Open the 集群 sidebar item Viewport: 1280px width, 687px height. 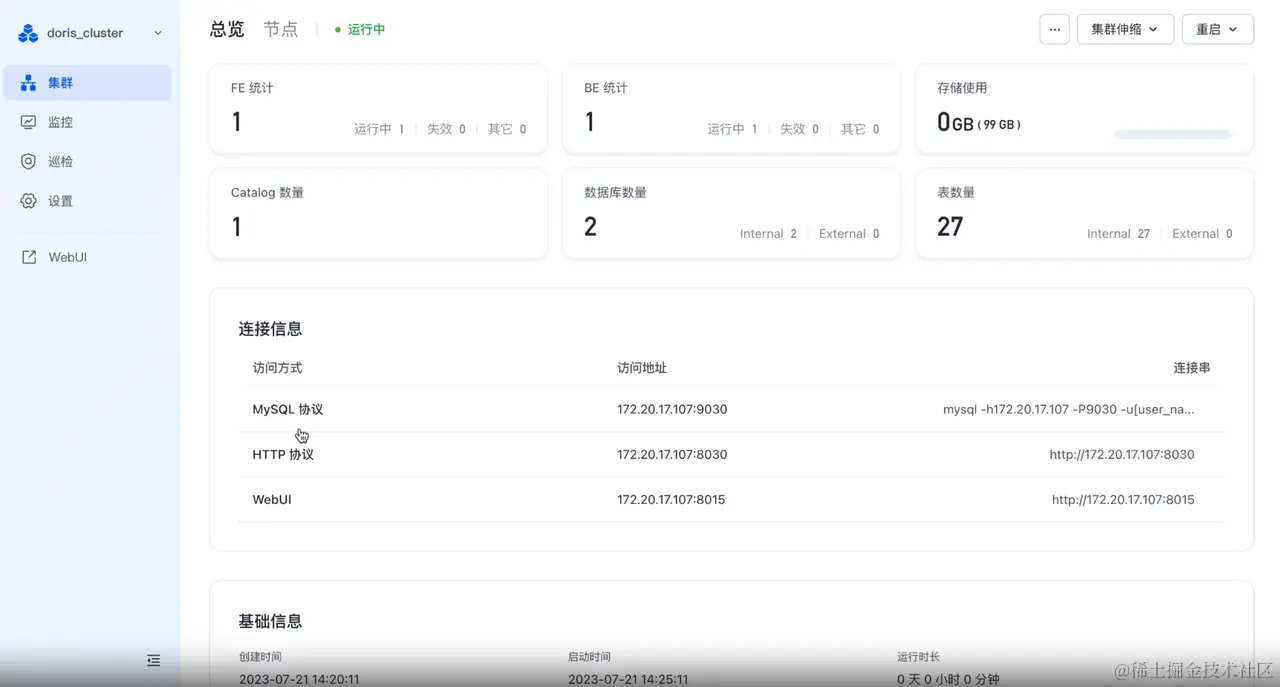point(87,83)
